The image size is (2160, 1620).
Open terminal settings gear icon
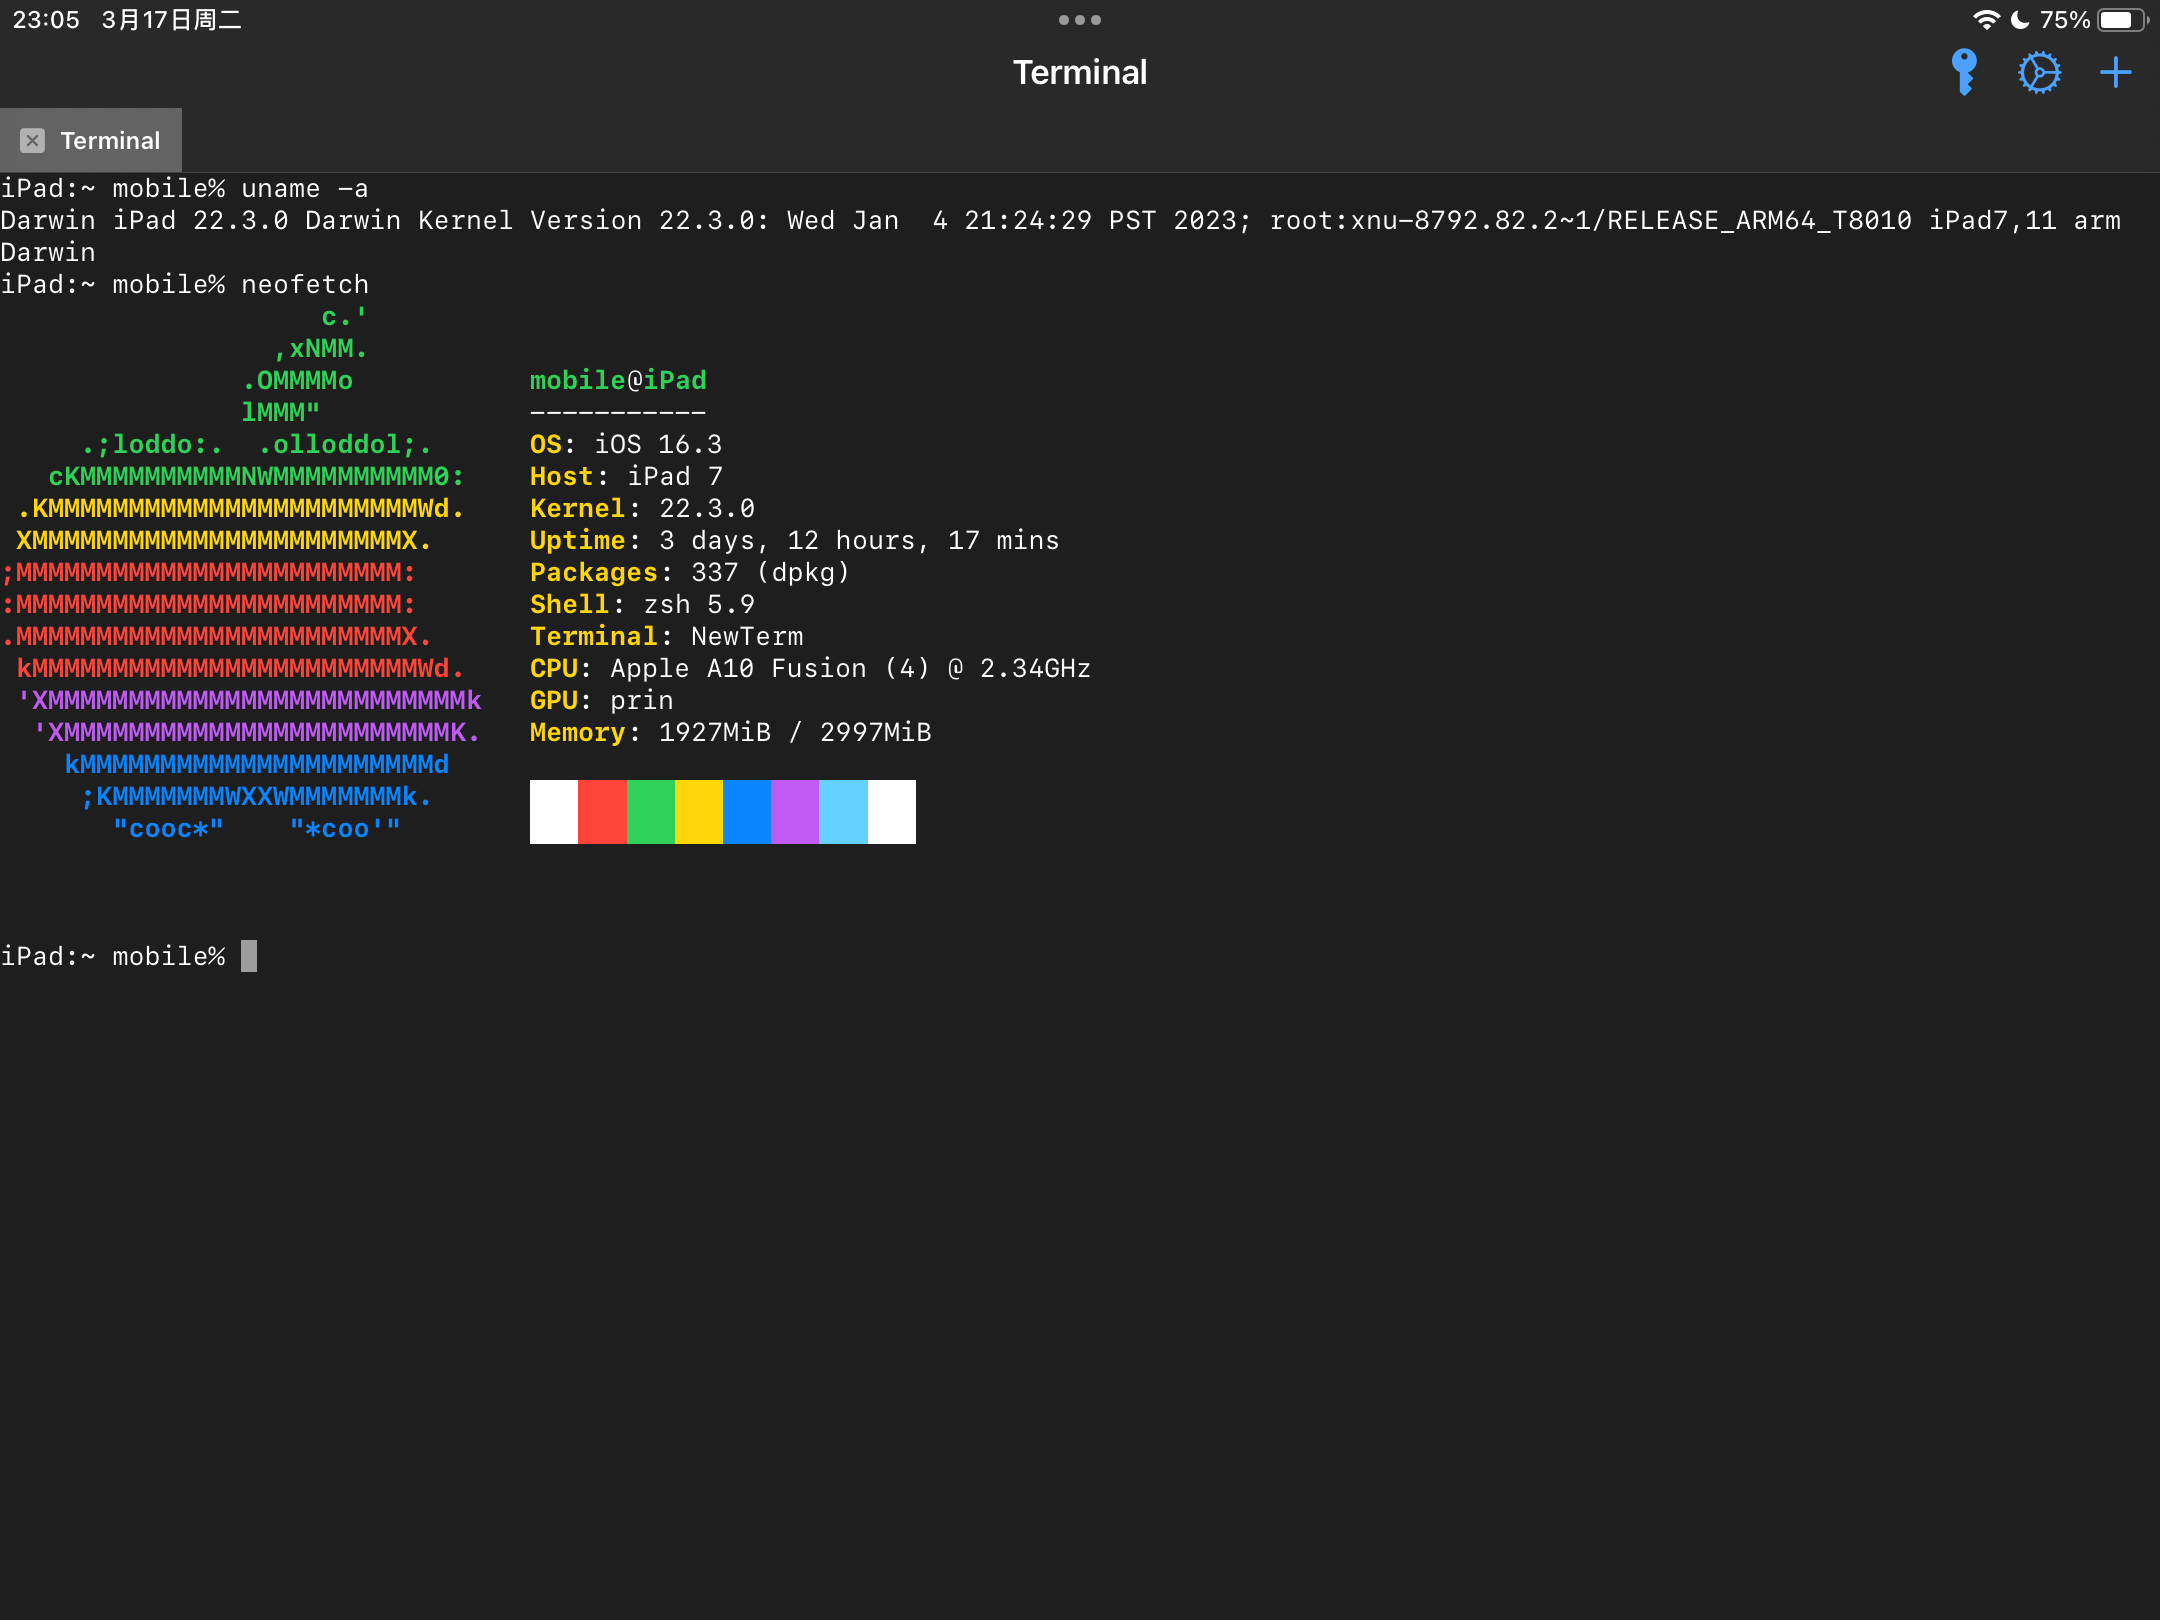2039,72
